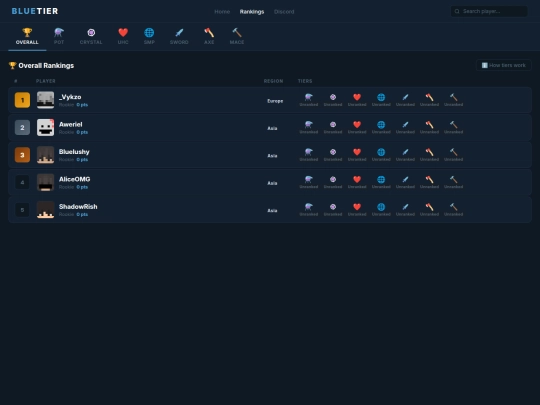The height and width of the screenshot is (405, 540).
Task: Click the BLUETIER logo
Action: point(35,11)
